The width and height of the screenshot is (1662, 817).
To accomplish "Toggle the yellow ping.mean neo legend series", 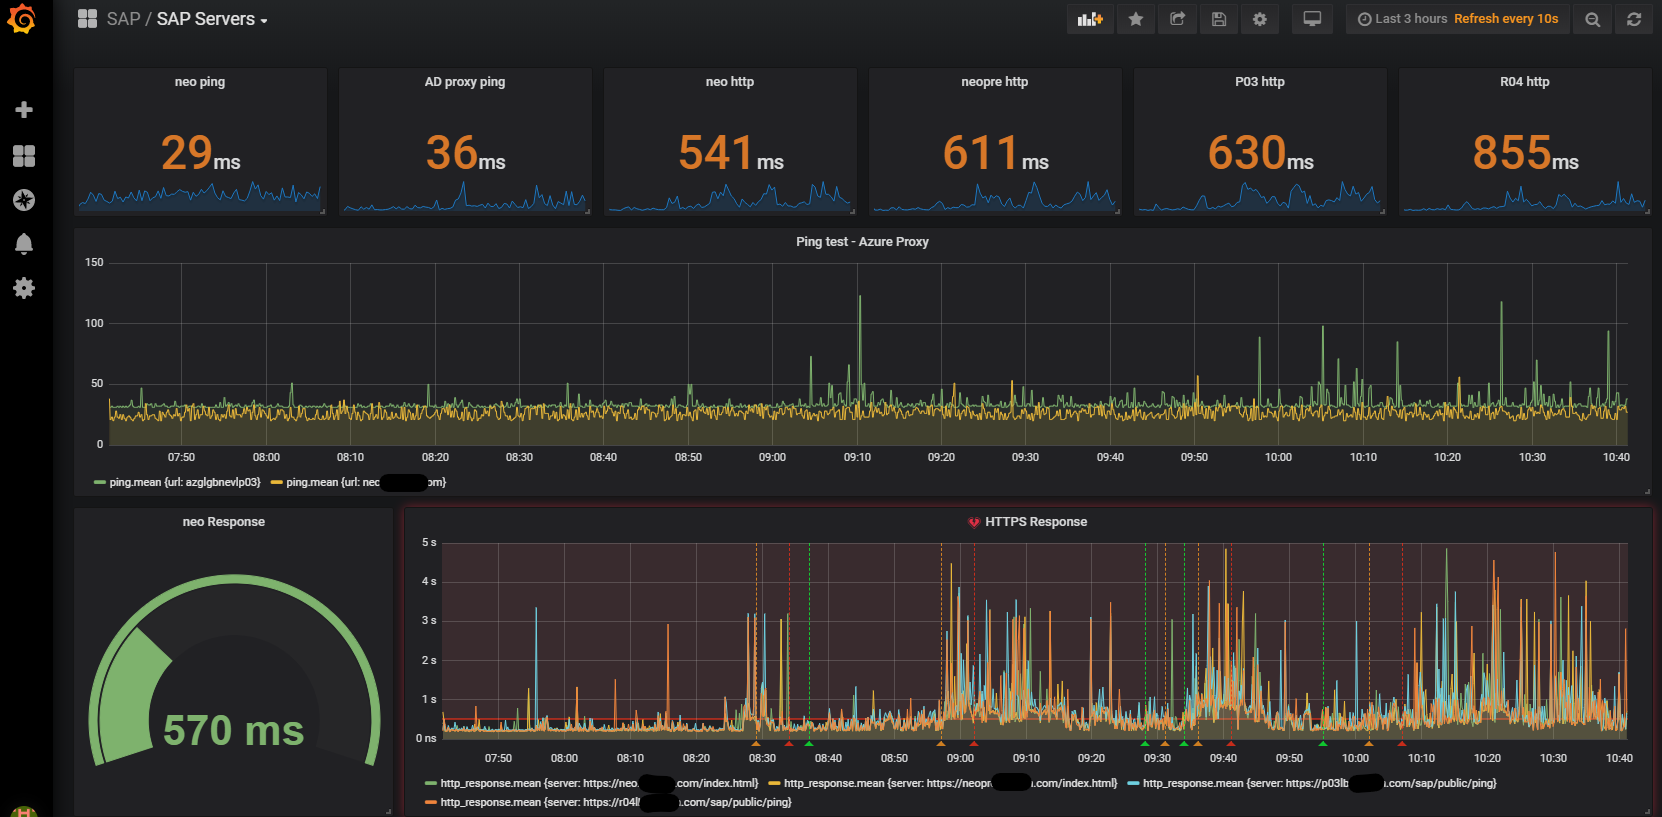I will [x=366, y=482].
